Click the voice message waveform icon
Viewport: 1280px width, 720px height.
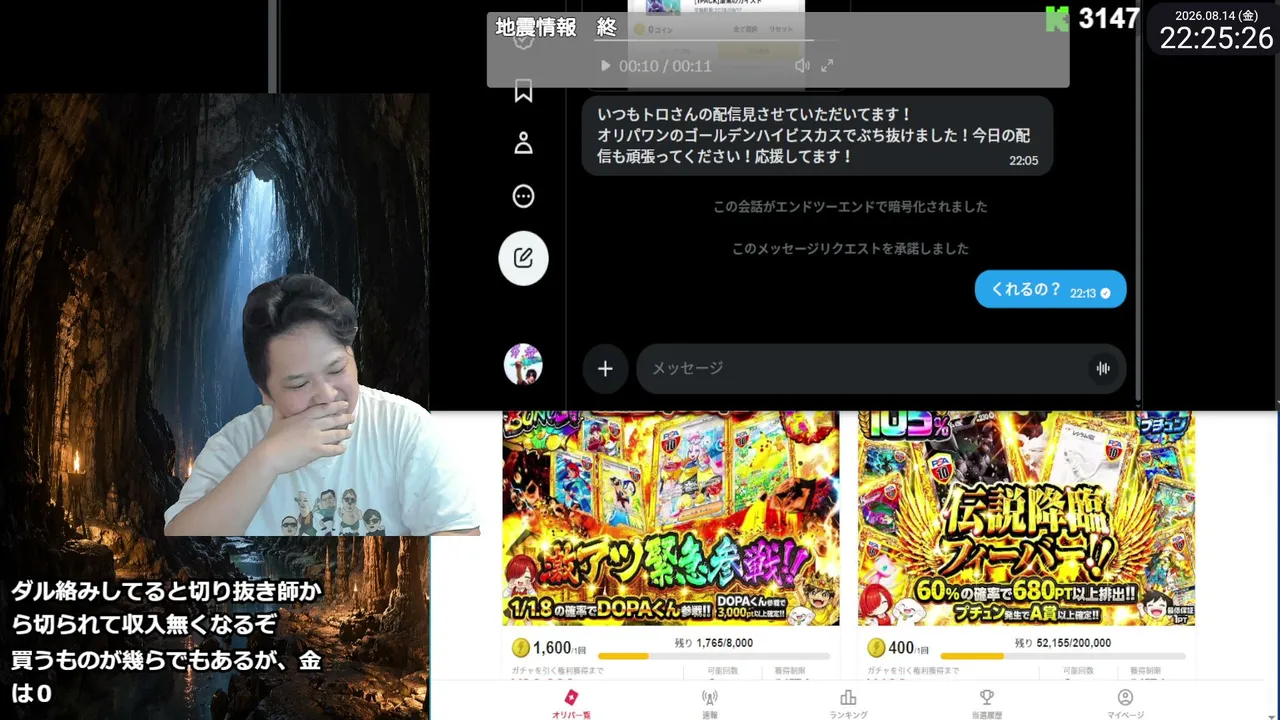(1103, 368)
